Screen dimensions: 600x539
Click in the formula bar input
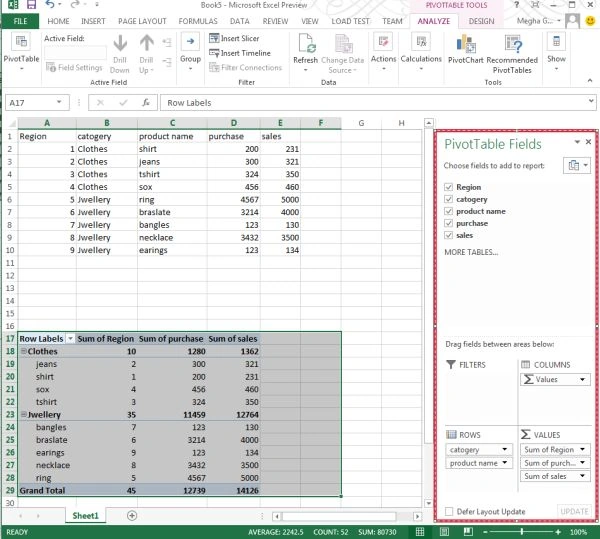point(374,103)
